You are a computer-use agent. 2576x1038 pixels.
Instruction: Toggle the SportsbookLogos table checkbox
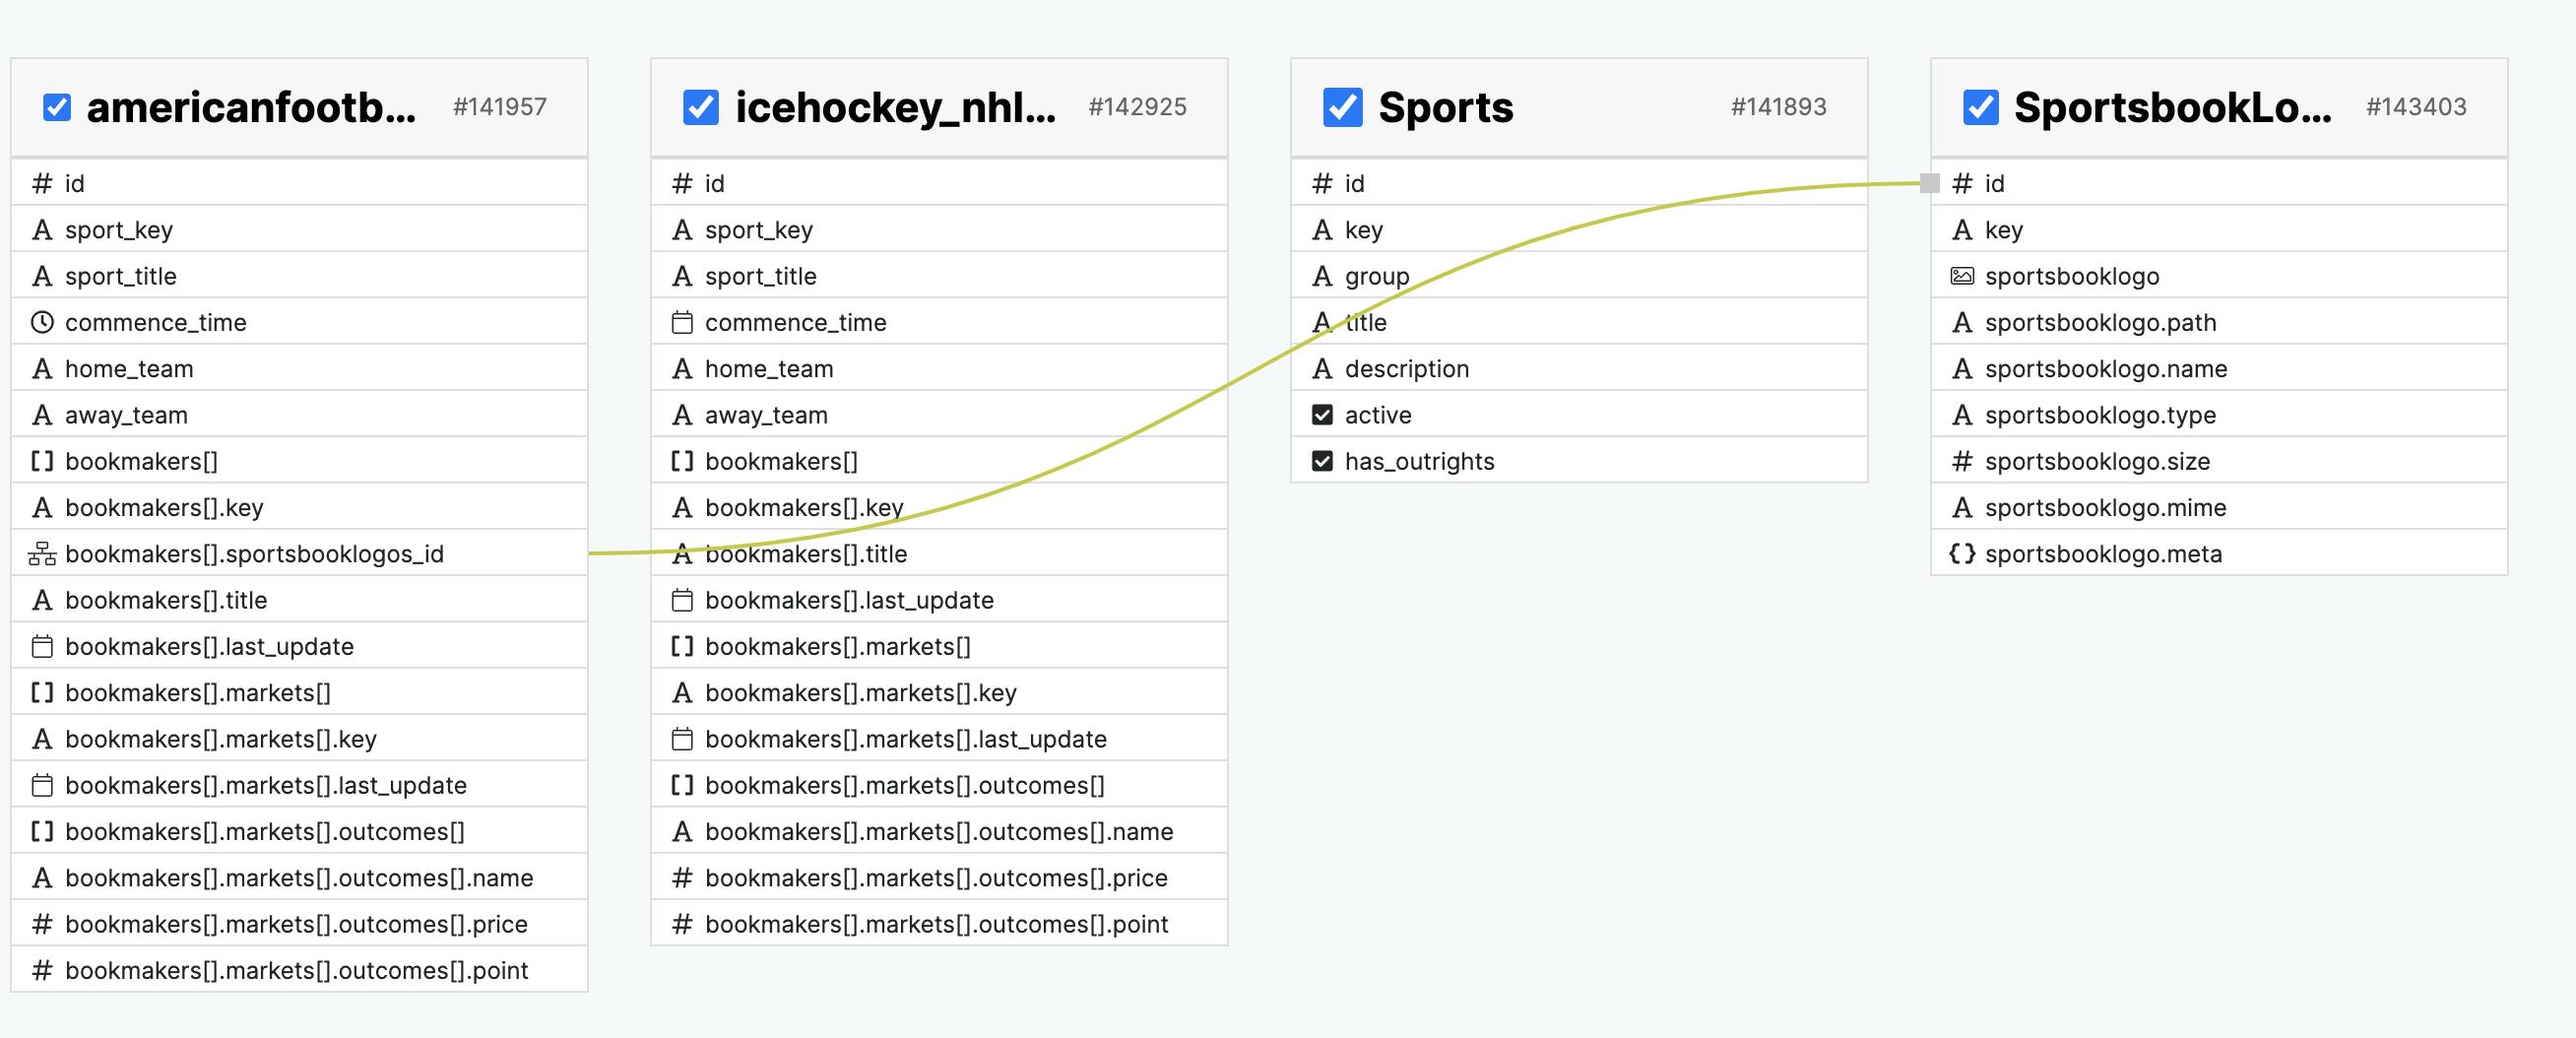click(x=1980, y=107)
